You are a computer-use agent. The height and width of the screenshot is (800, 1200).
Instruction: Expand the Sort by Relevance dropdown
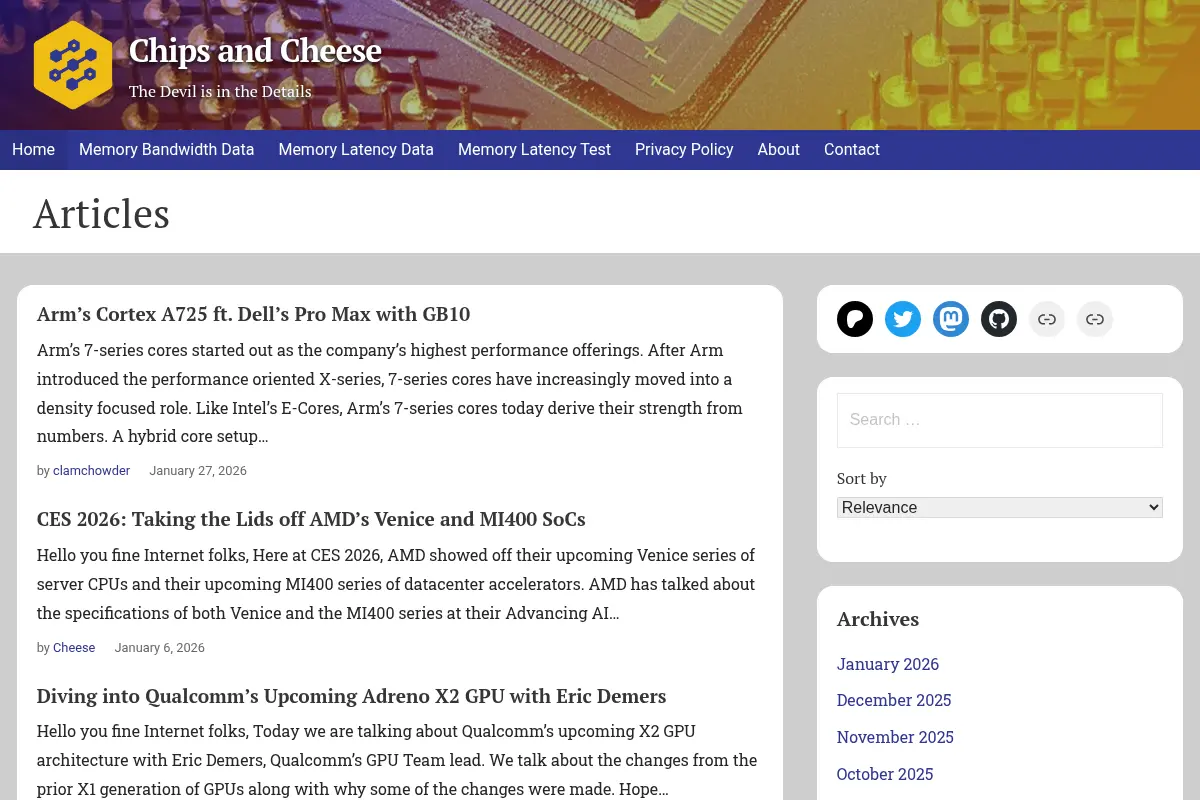pyautogui.click(x=1000, y=507)
